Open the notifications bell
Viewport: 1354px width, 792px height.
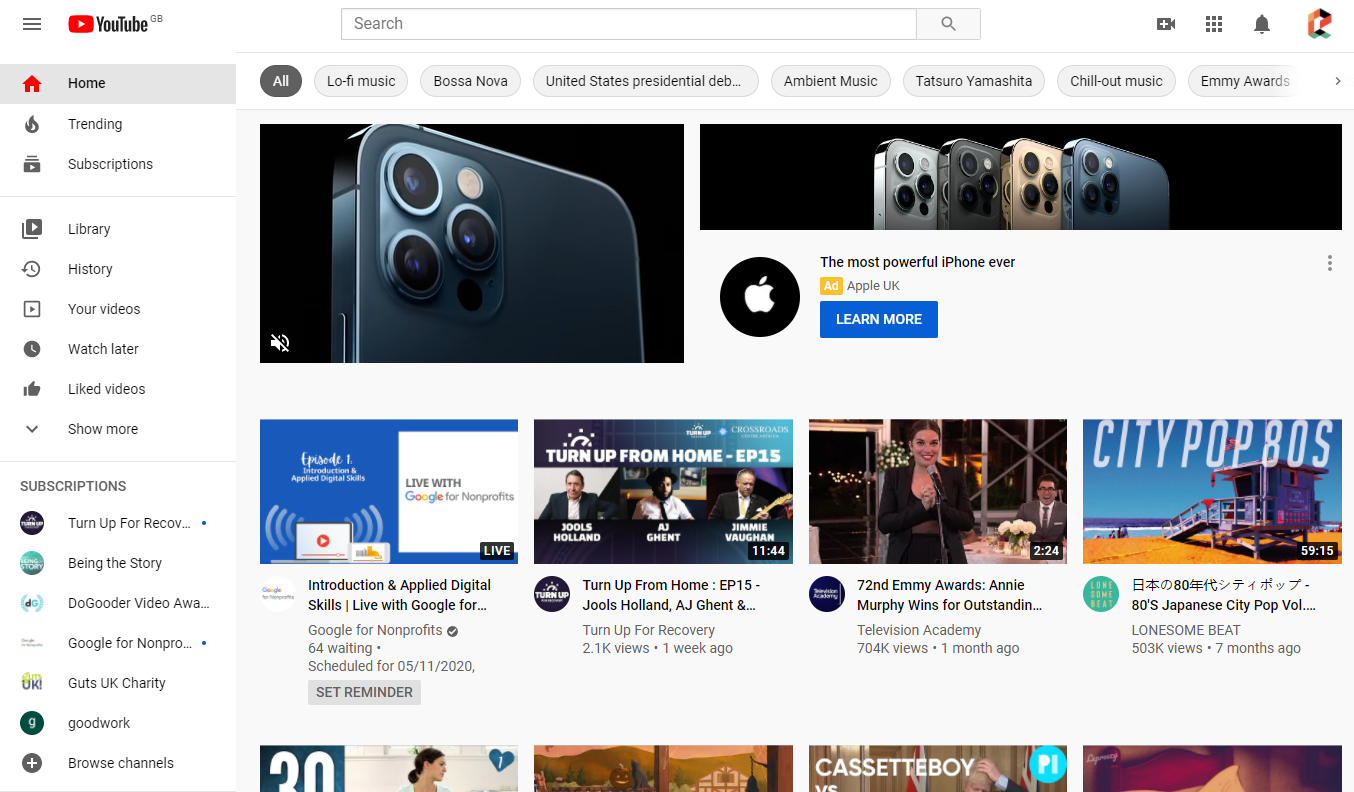(x=1262, y=24)
